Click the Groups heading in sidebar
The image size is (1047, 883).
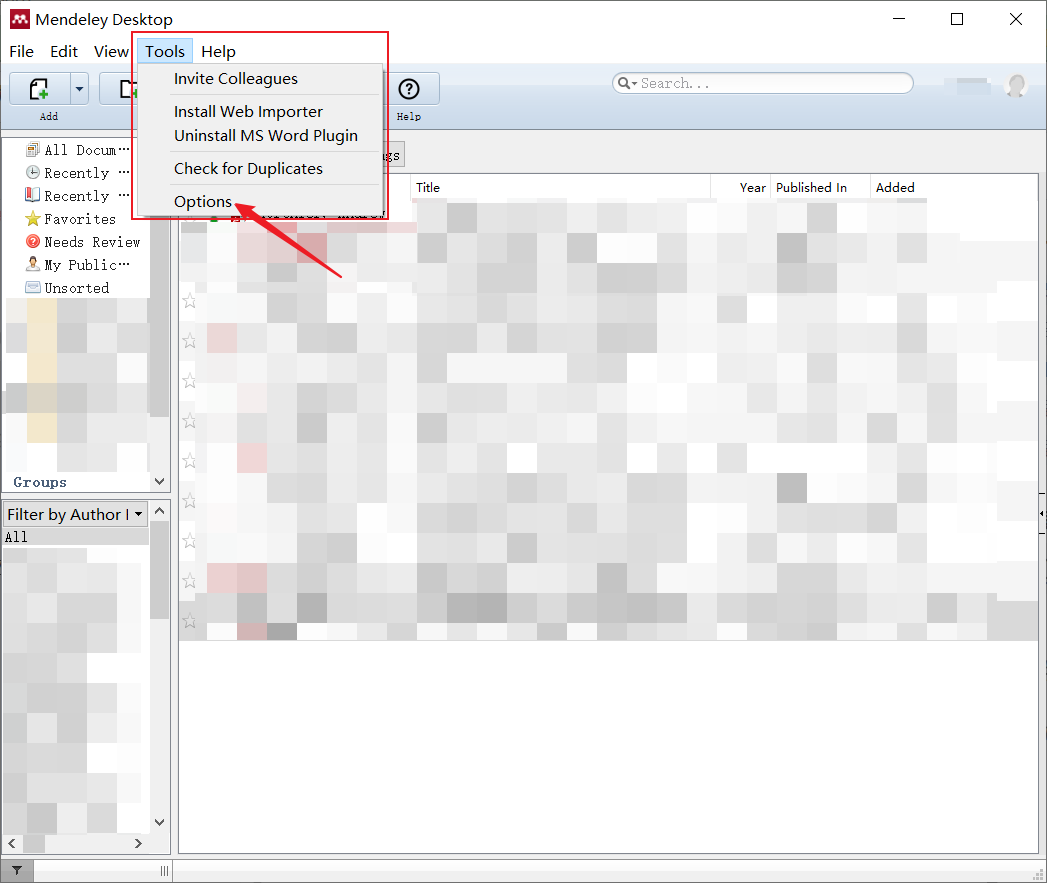(x=40, y=482)
